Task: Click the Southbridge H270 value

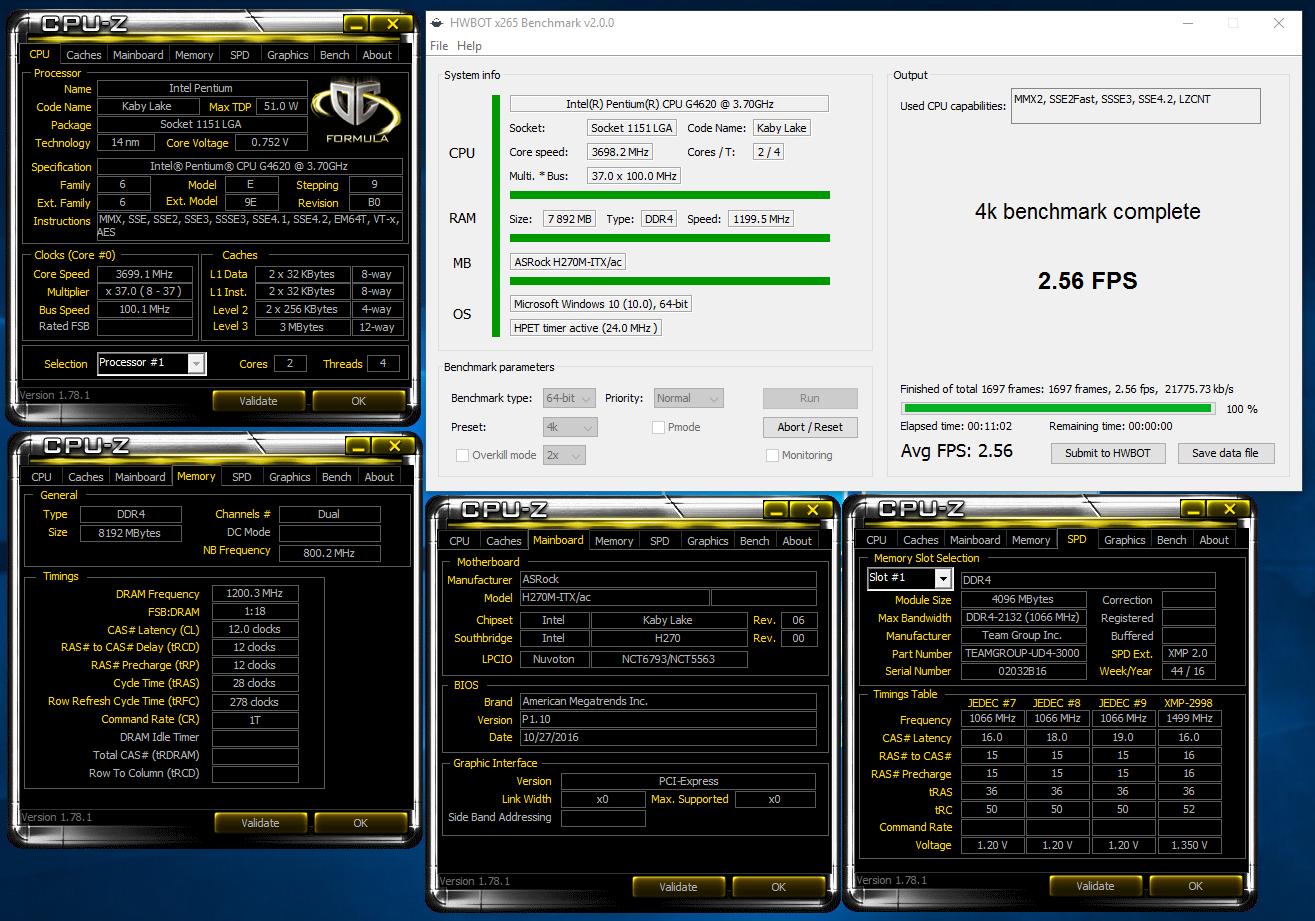Action: click(669, 638)
